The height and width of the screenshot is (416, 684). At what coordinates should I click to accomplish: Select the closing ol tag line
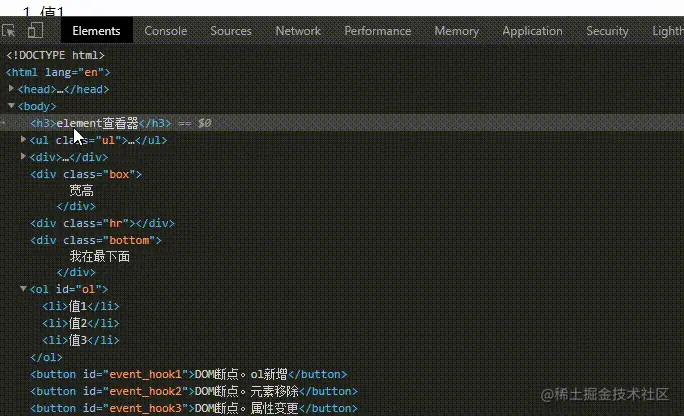[x=46, y=358]
